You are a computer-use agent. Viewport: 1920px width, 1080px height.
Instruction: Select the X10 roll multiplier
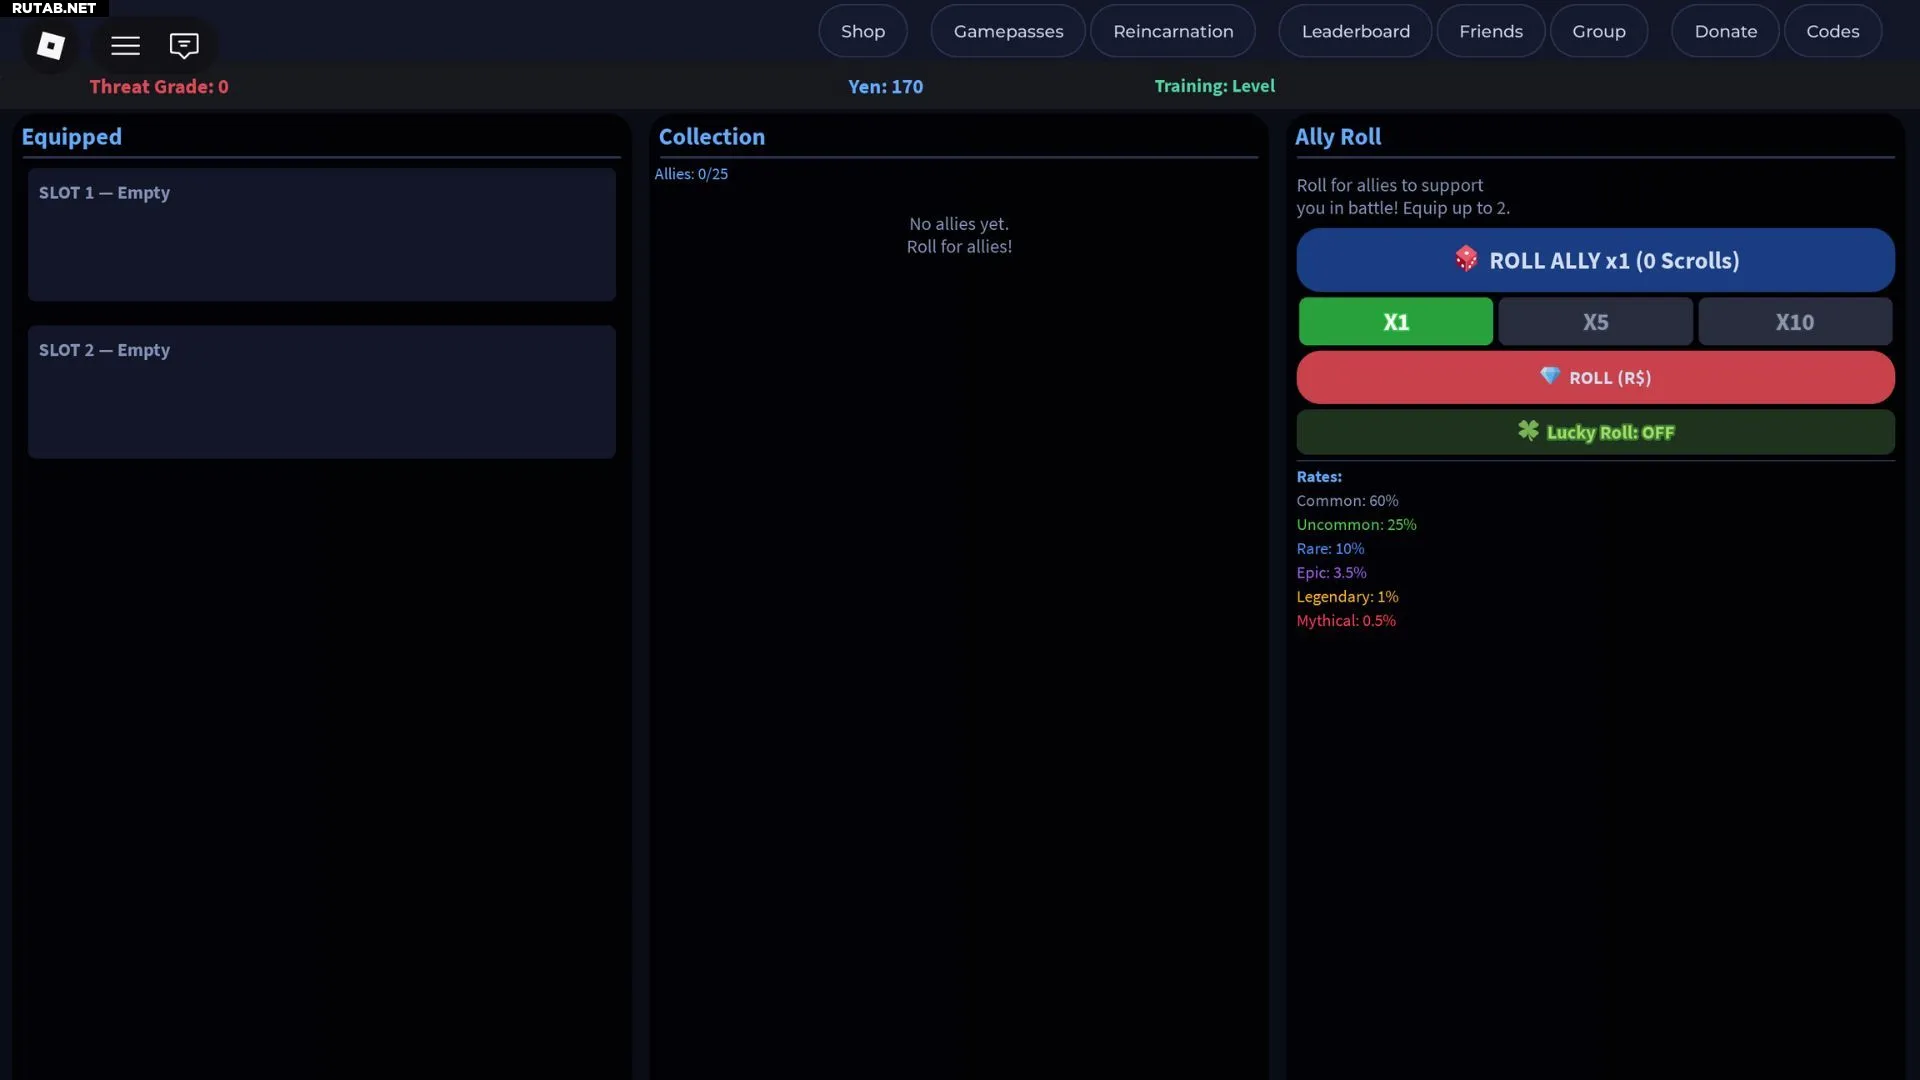point(1794,322)
